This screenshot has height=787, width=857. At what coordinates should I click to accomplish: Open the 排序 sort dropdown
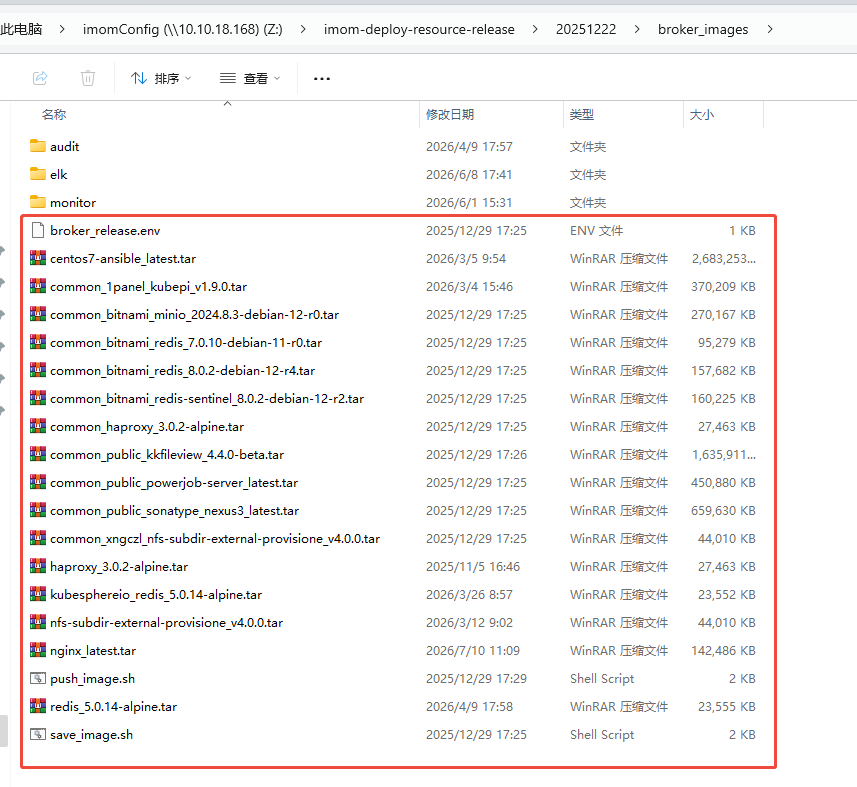[x=161, y=79]
